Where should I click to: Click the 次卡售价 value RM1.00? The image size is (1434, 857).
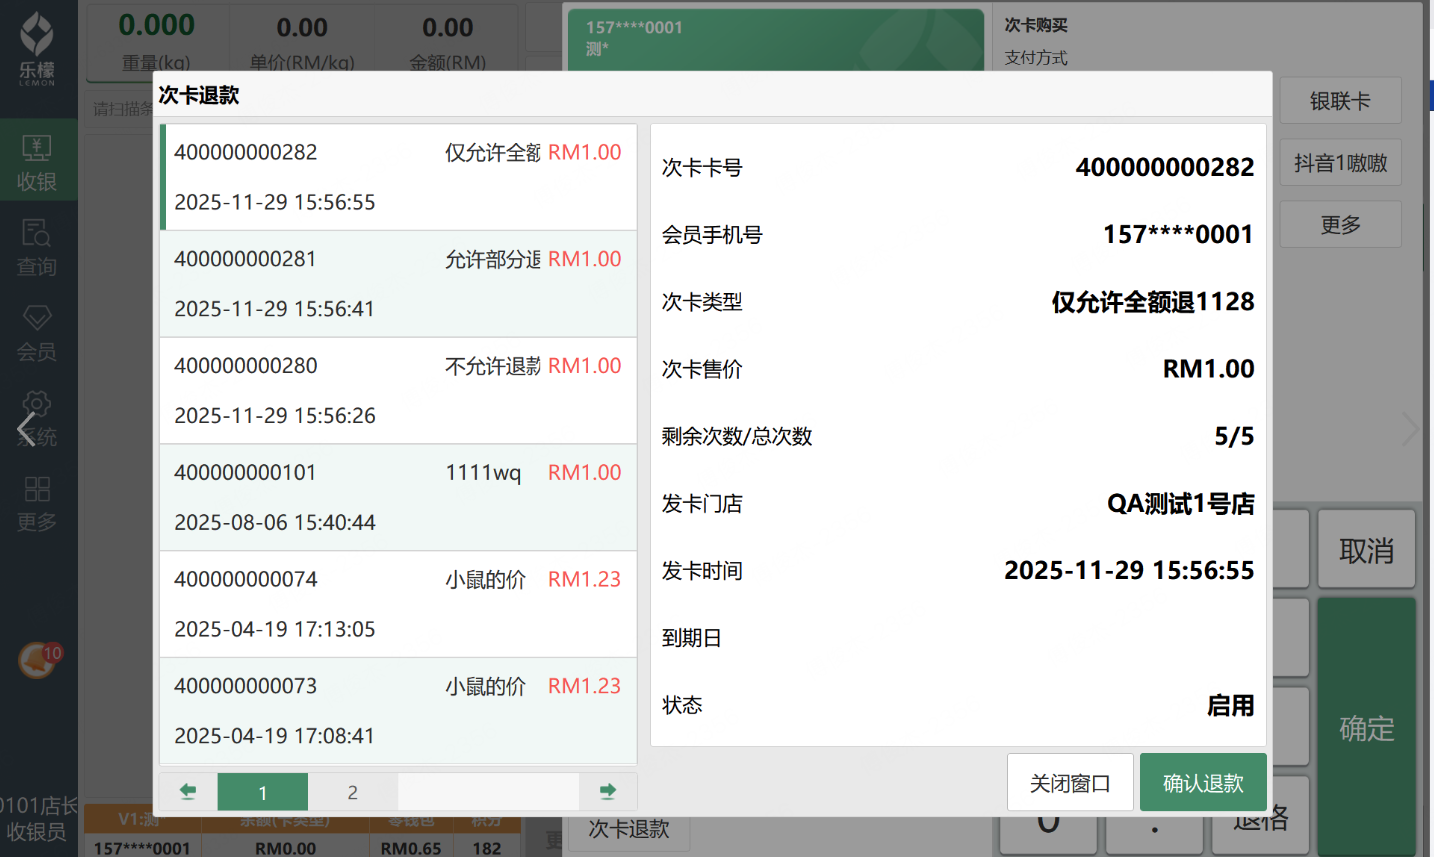pyautogui.click(x=1208, y=369)
